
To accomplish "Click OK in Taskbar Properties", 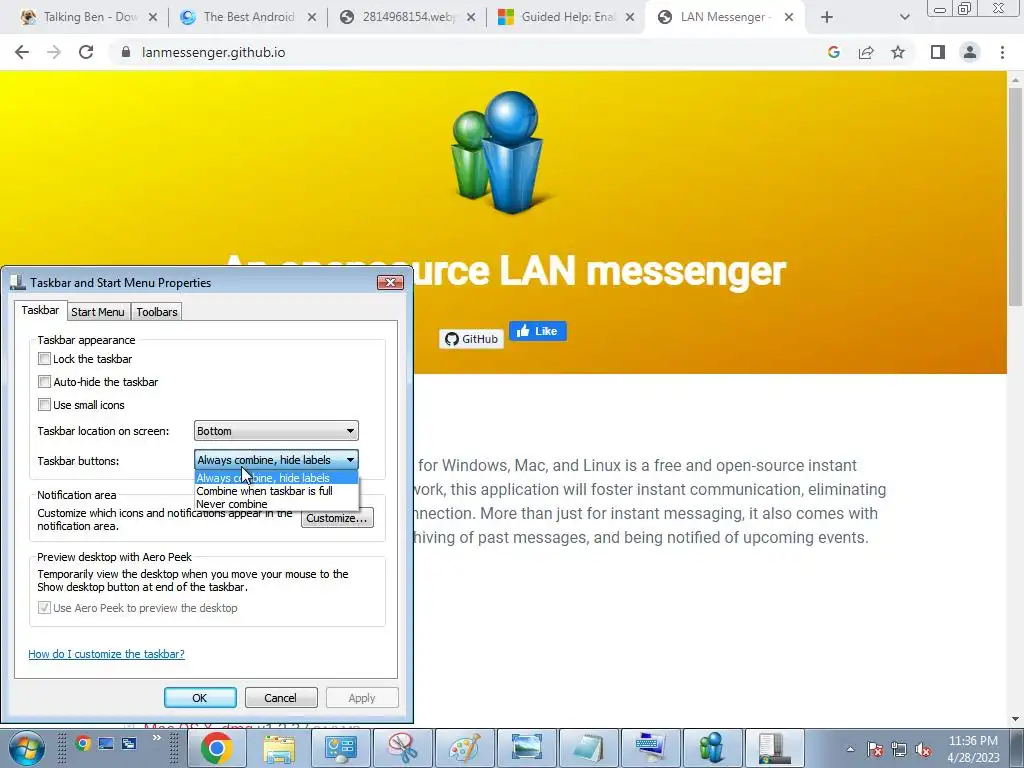I will click(200, 697).
